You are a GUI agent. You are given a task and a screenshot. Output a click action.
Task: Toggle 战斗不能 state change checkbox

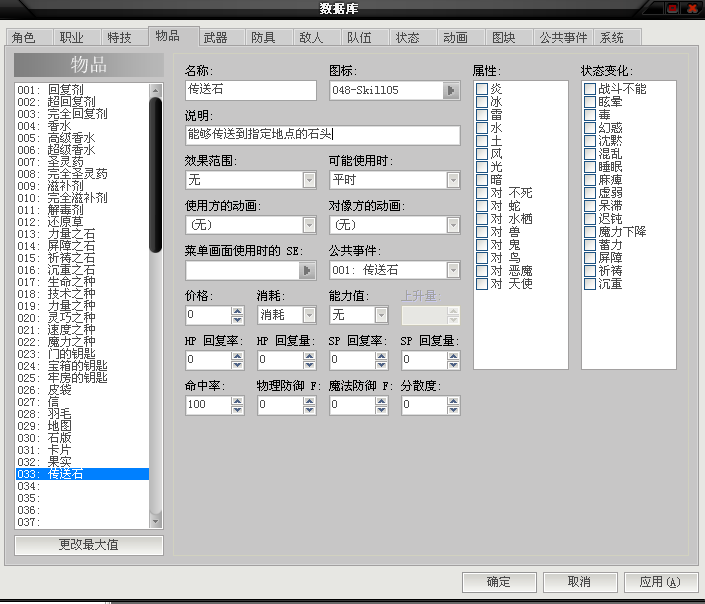[590, 89]
